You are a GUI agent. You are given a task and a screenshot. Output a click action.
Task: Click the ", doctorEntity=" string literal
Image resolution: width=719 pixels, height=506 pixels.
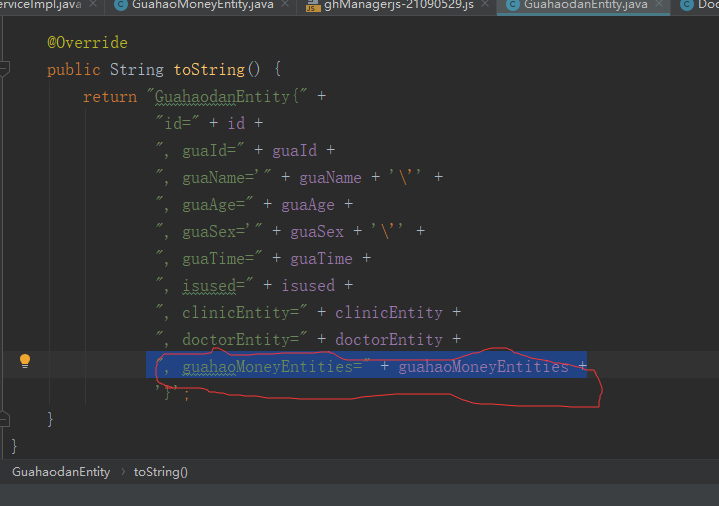coord(232,340)
